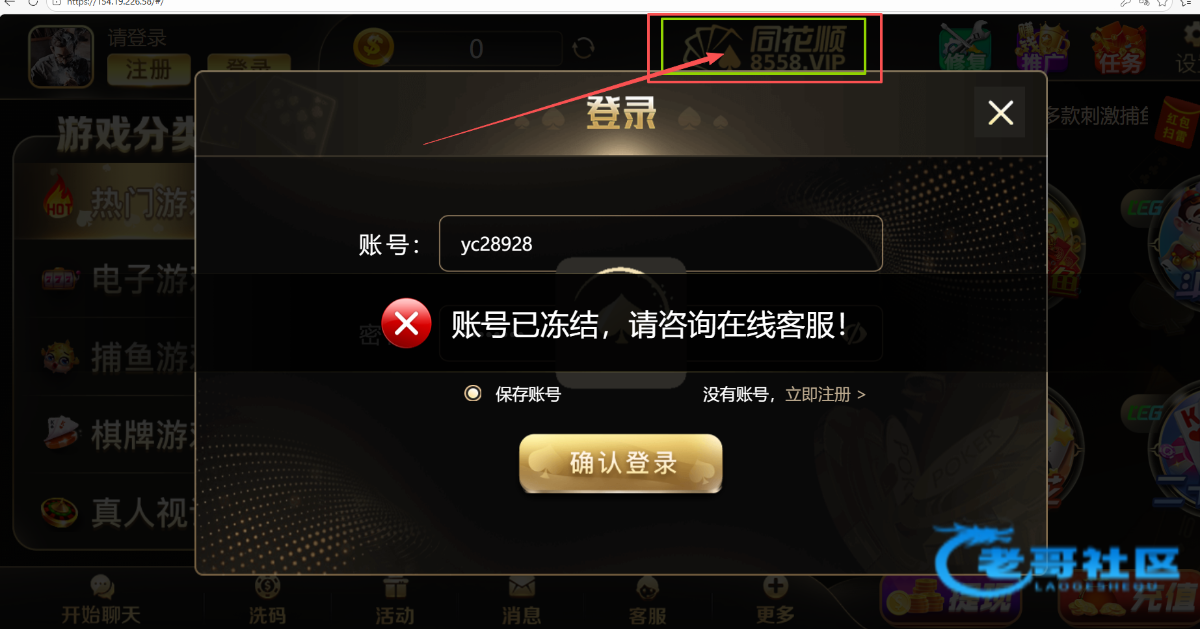Open the 客服 support icon
This screenshot has width=1200, height=629.
click(x=648, y=600)
